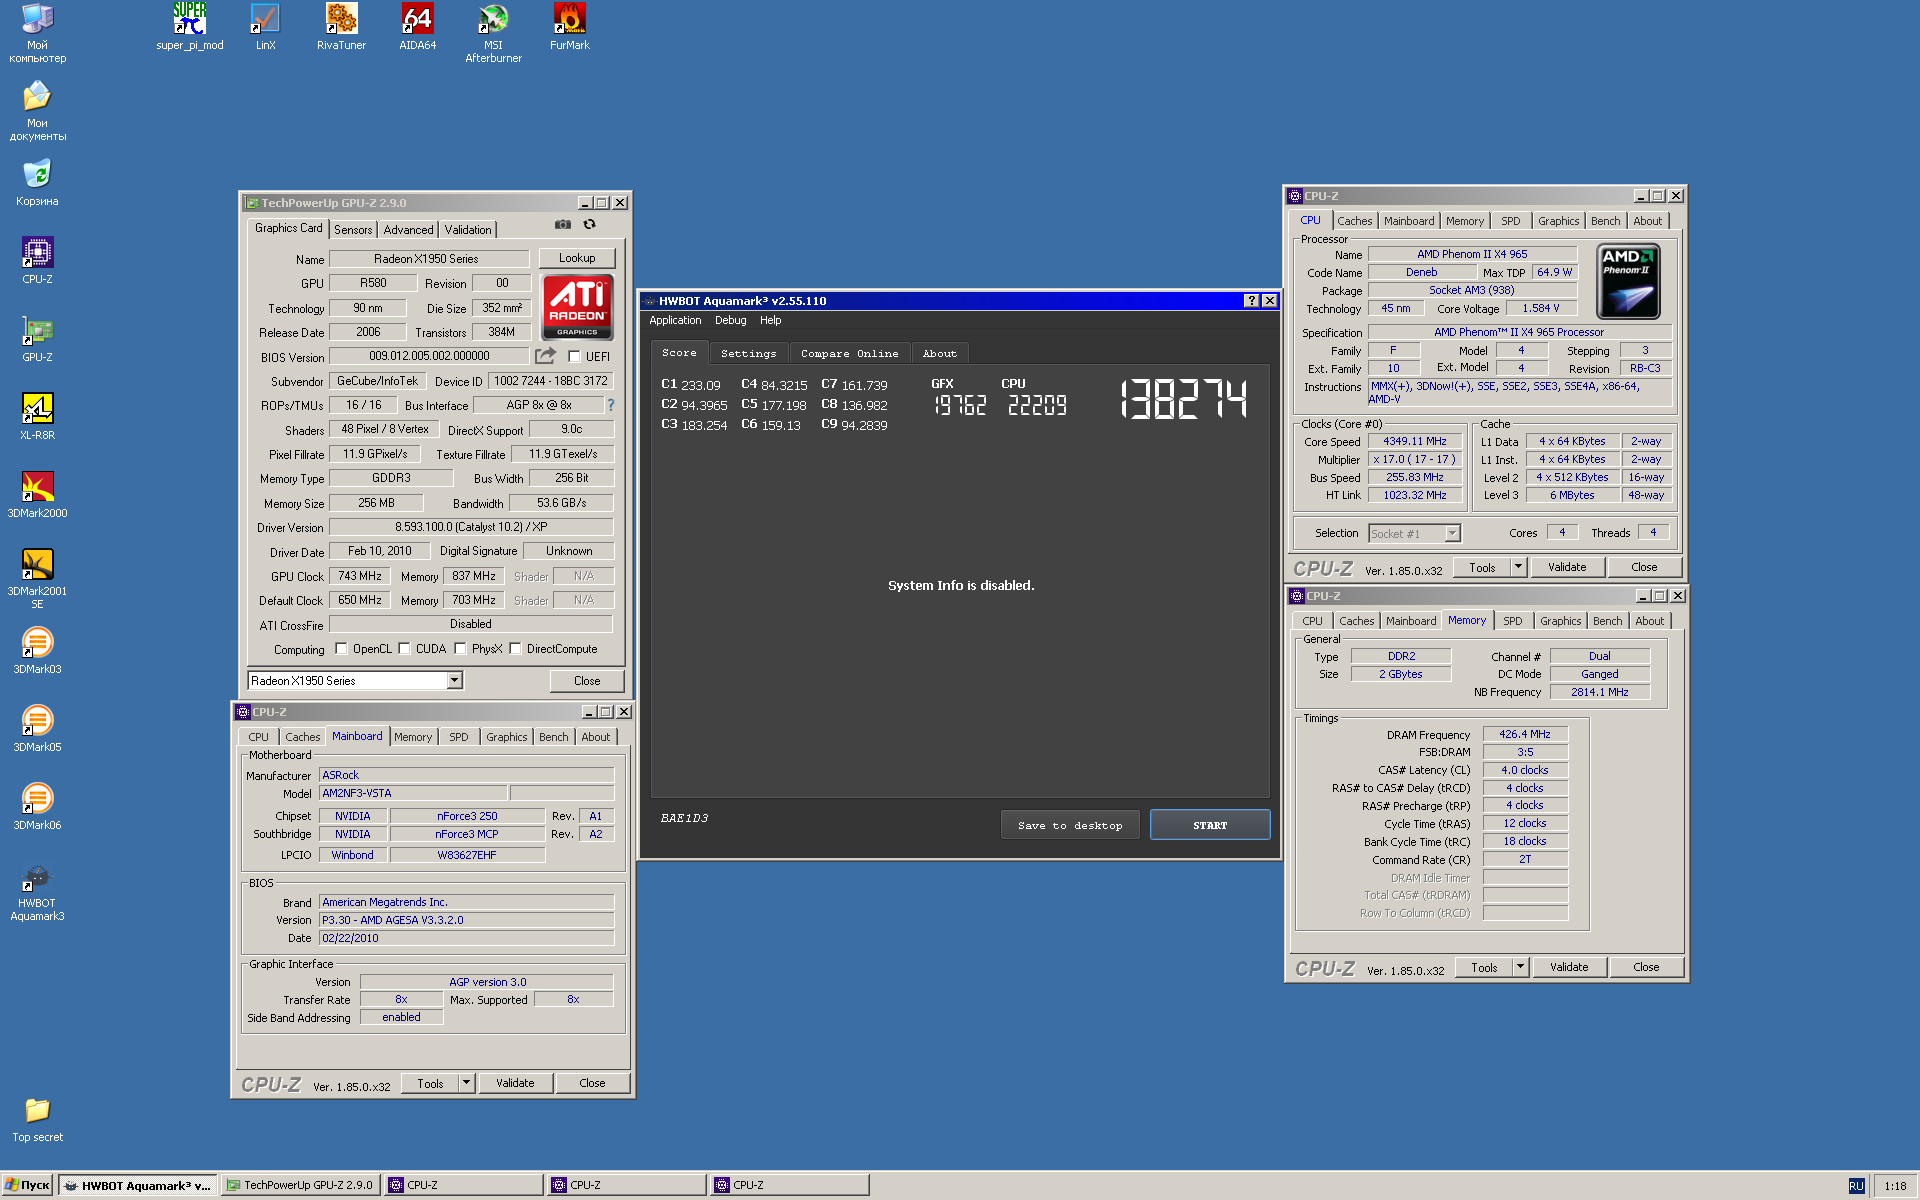Click the GPU-Z refresh icon
The image size is (1920, 1200).
589,224
